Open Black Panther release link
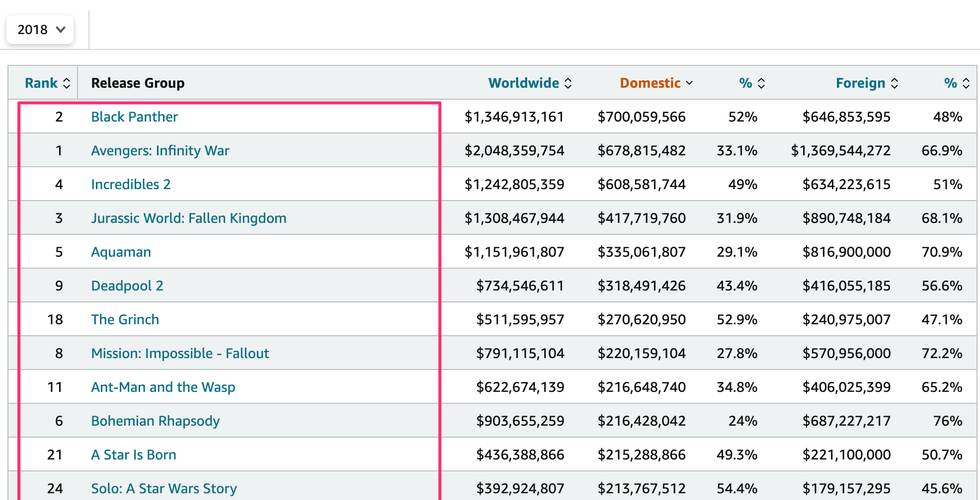The height and width of the screenshot is (500, 980). click(x=134, y=117)
